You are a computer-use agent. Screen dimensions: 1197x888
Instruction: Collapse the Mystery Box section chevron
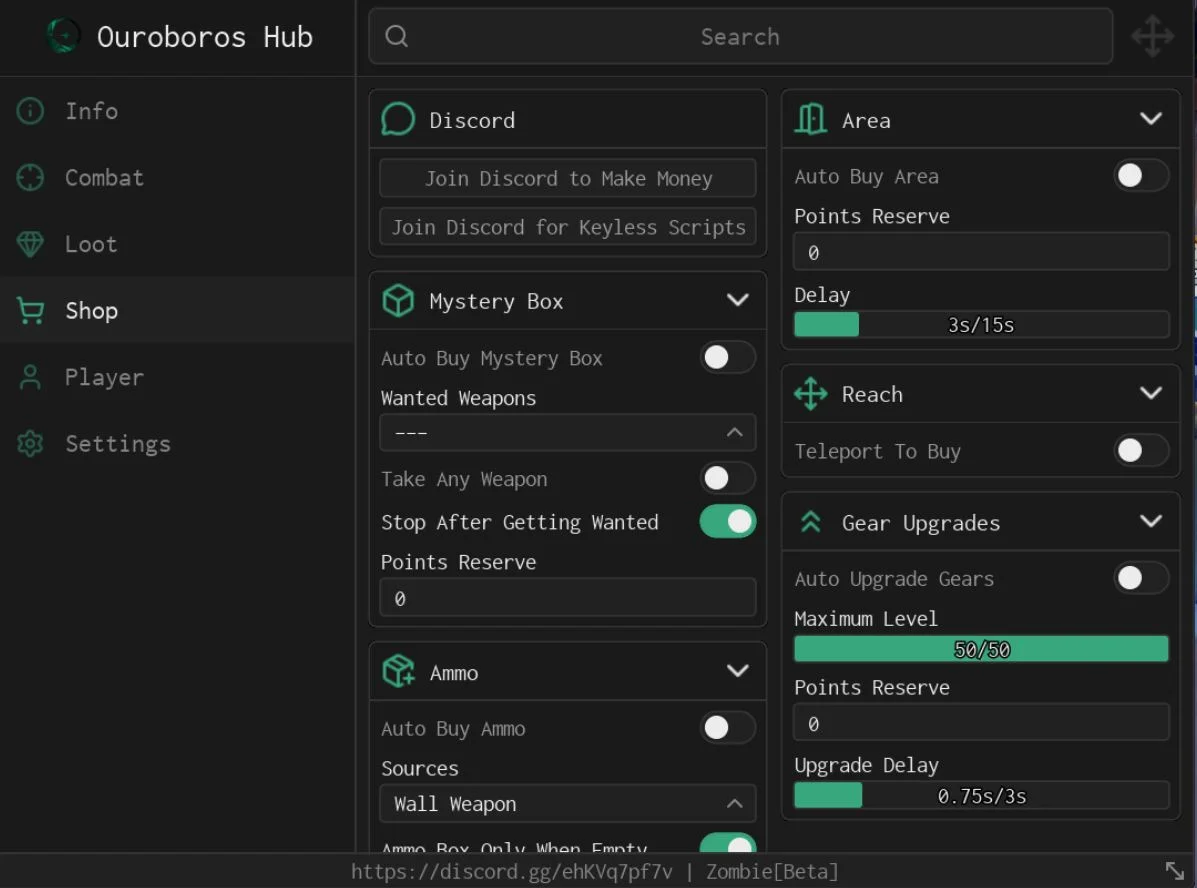(737, 300)
